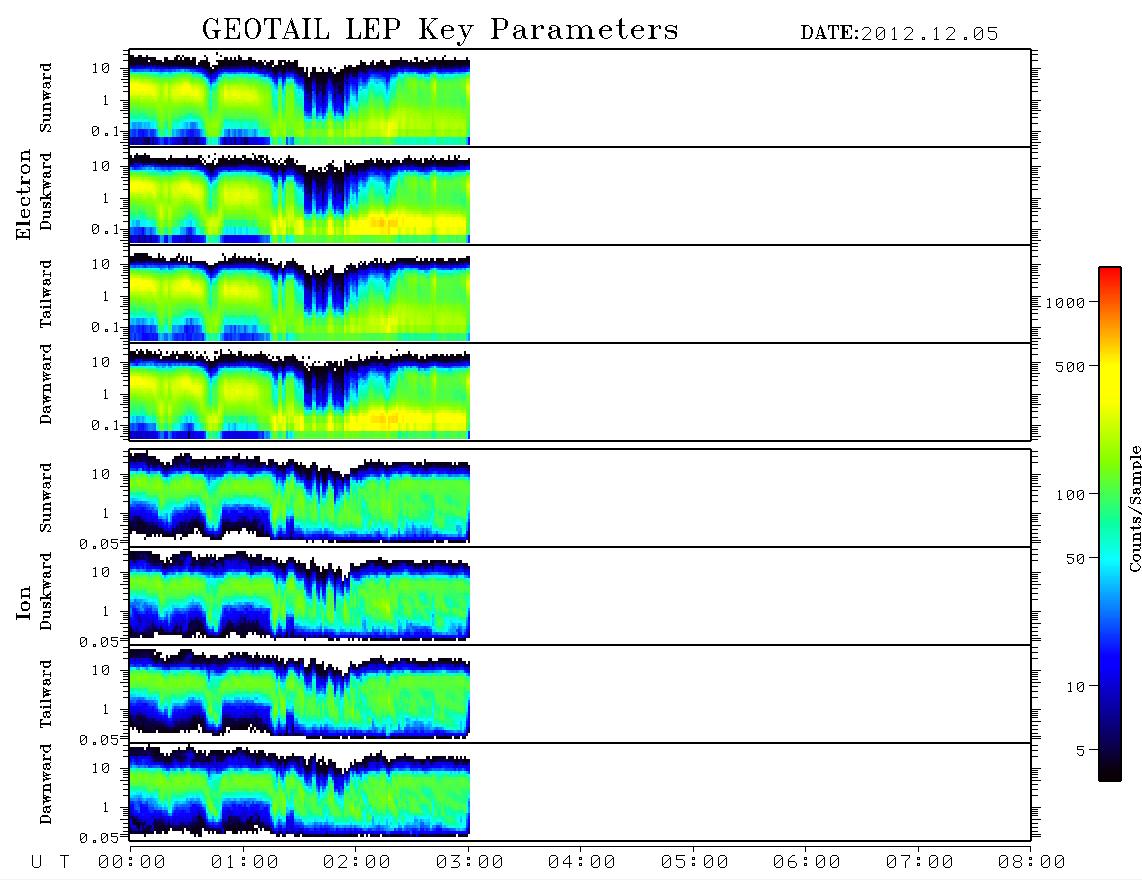Select the 03:00 time tick label
1142x880 pixels.
coord(470,863)
